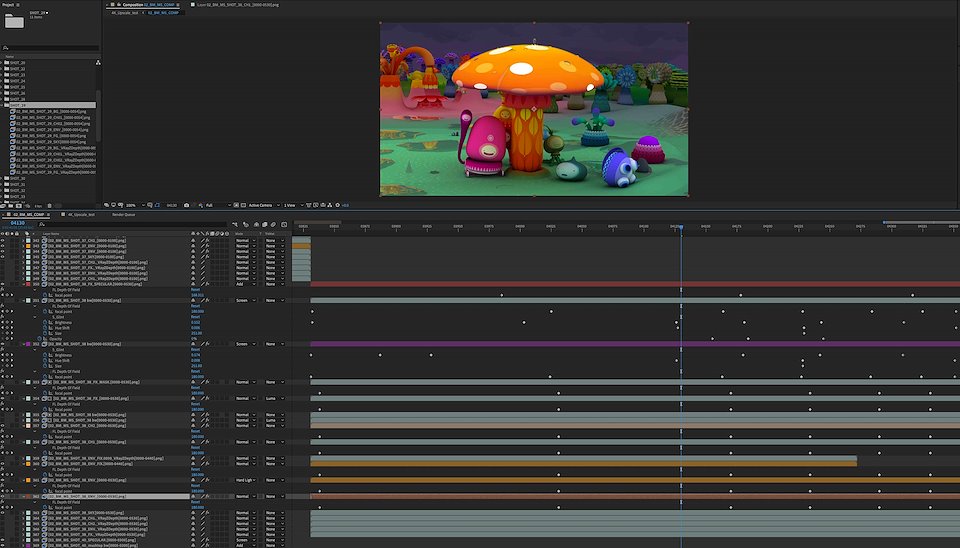This screenshot has height=548, width=960.
Task: Toggle Opacity stopwatch on layer 351
Action: pyautogui.click(x=39, y=339)
